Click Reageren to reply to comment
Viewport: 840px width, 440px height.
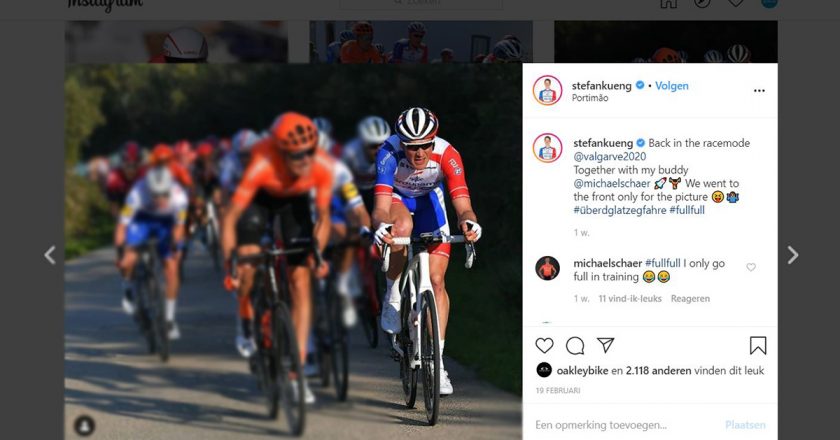point(690,299)
